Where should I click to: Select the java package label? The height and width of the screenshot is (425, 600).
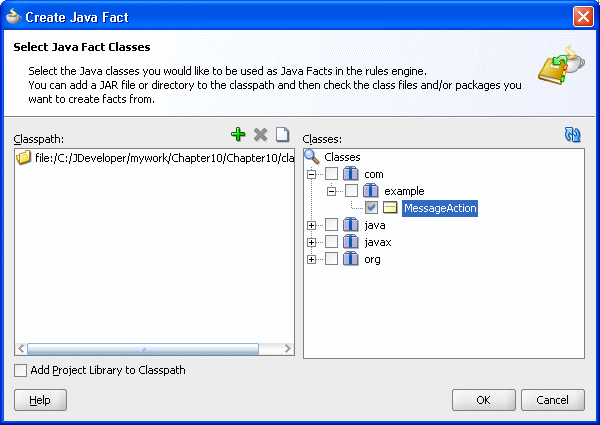click(x=375, y=225)
